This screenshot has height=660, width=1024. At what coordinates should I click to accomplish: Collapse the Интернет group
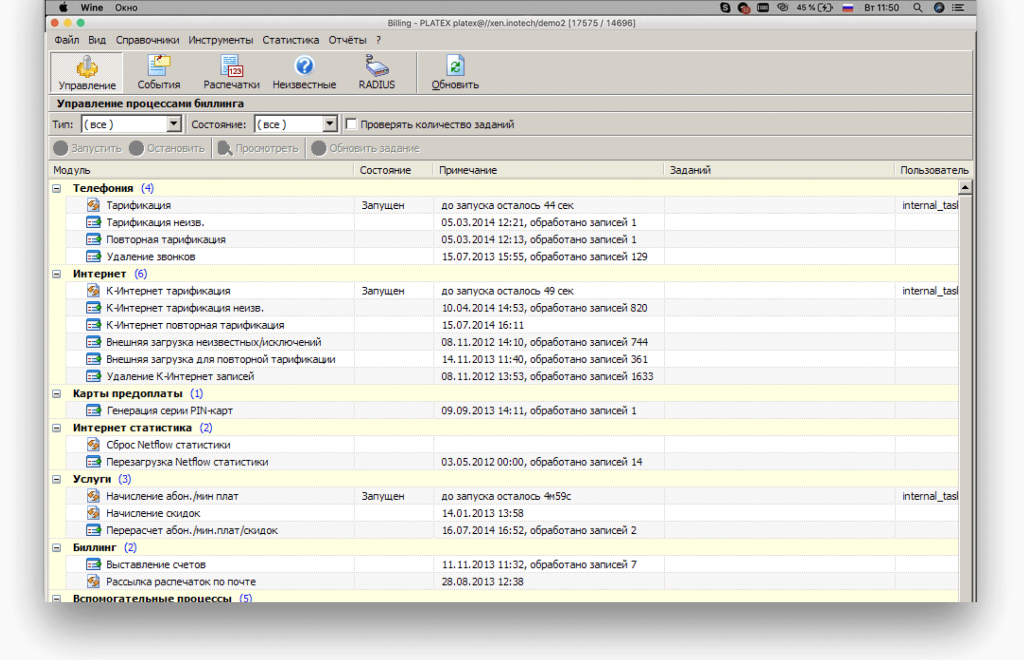pyautogui.click(x=57, y=274)
